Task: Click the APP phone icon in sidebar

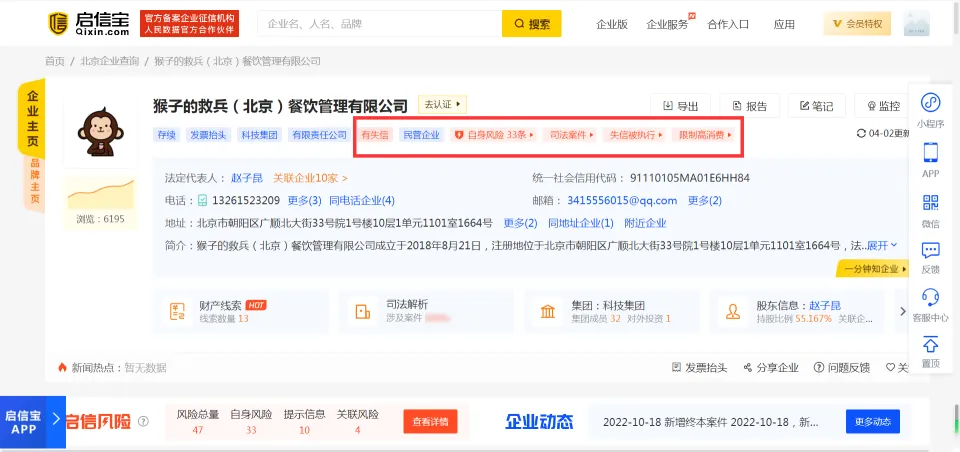Action: [930, 152]
